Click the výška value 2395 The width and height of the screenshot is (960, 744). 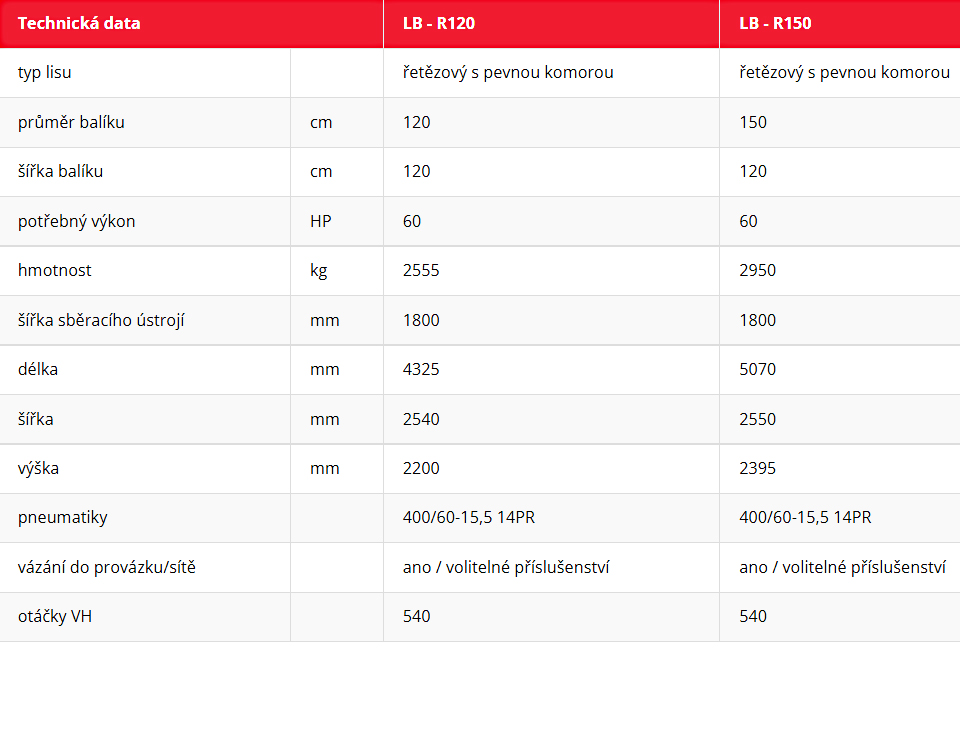(x=757, y=468)
